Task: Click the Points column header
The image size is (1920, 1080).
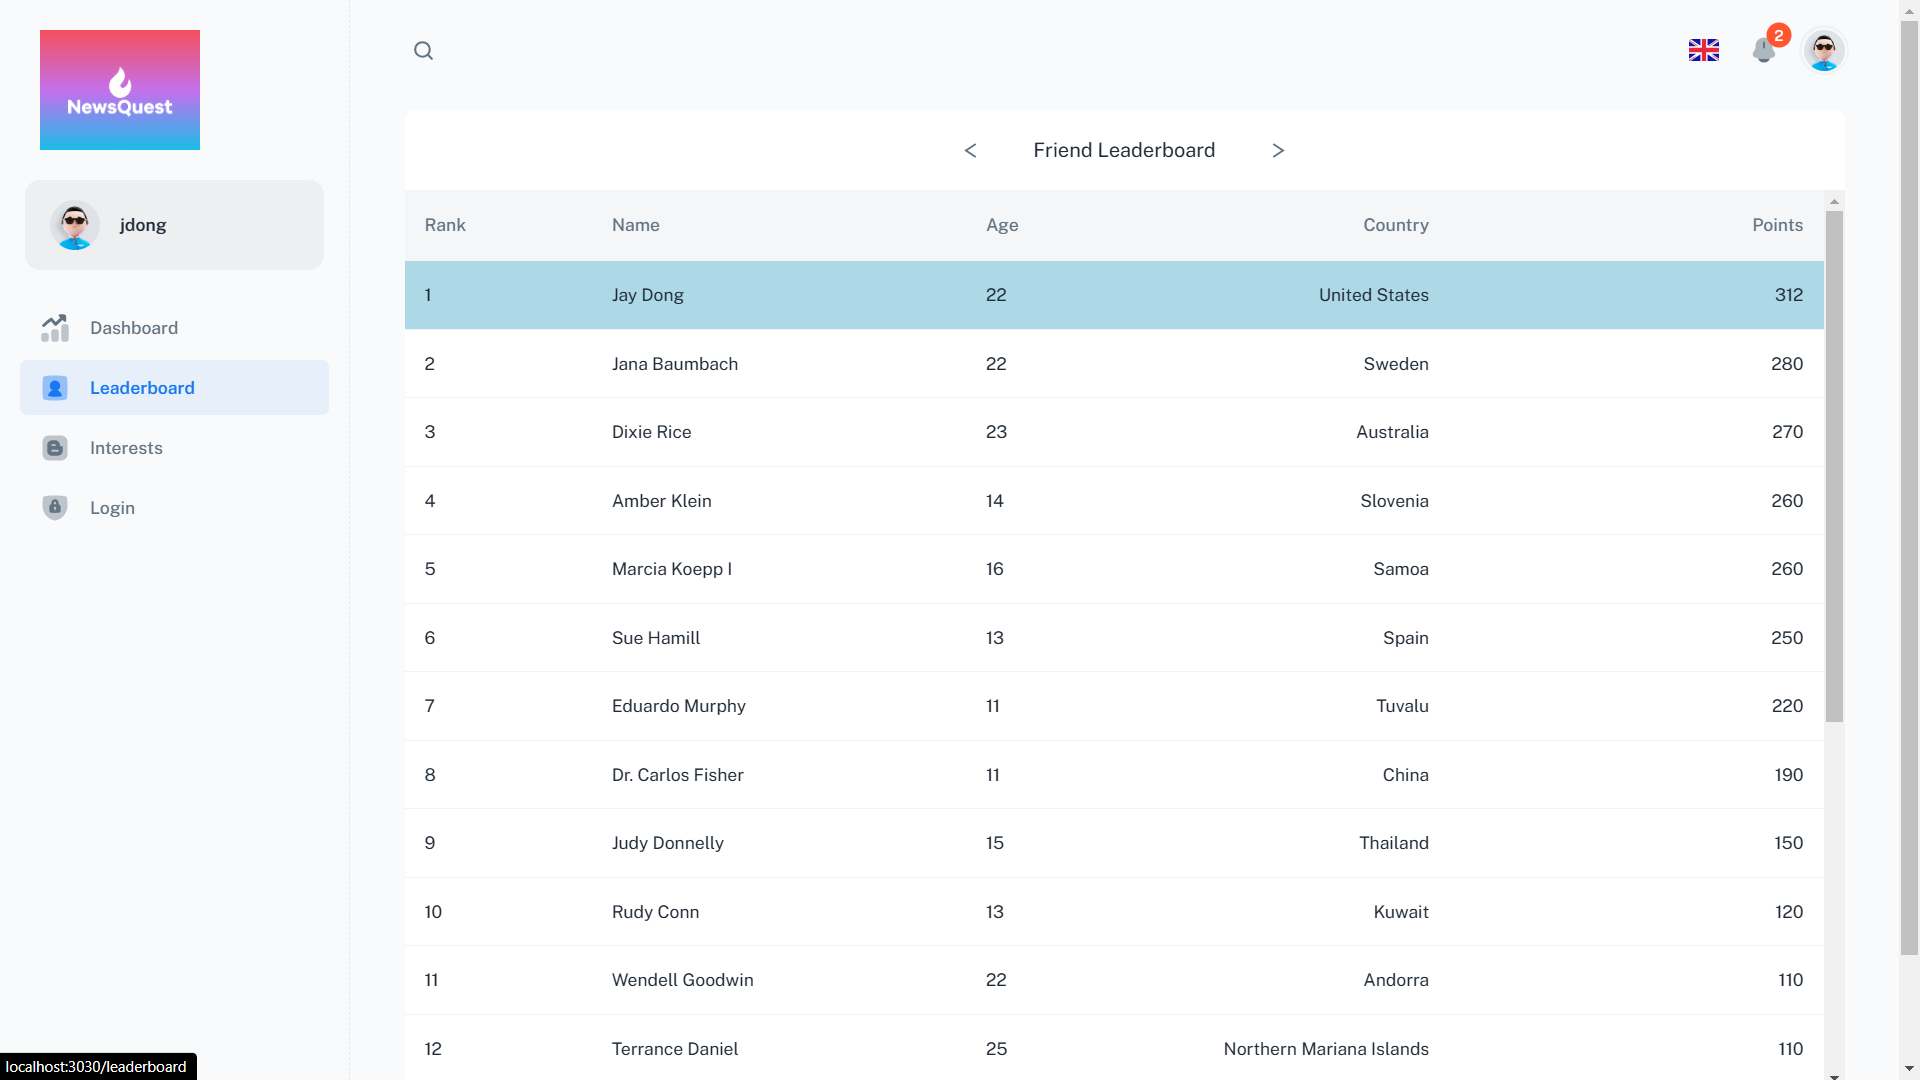Action: (x=1777, y=225)
